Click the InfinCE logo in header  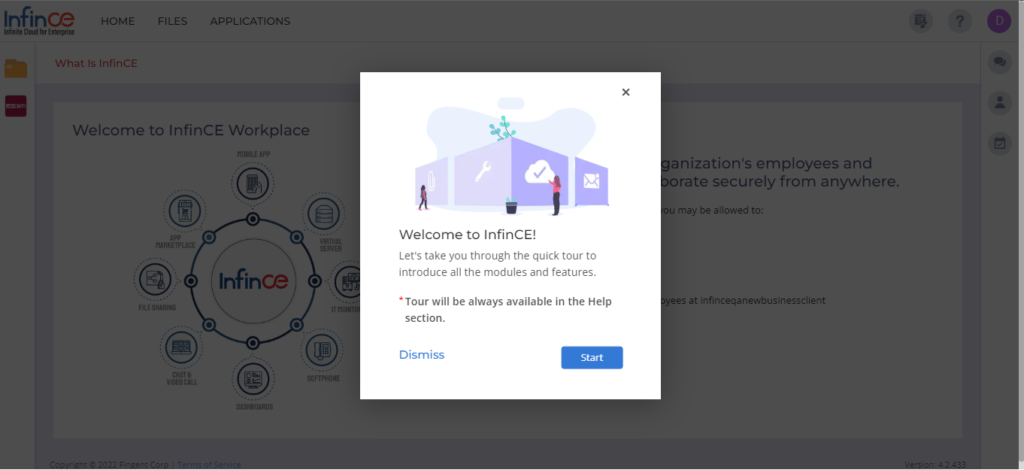pyautogui.click(x=39, y=22)
